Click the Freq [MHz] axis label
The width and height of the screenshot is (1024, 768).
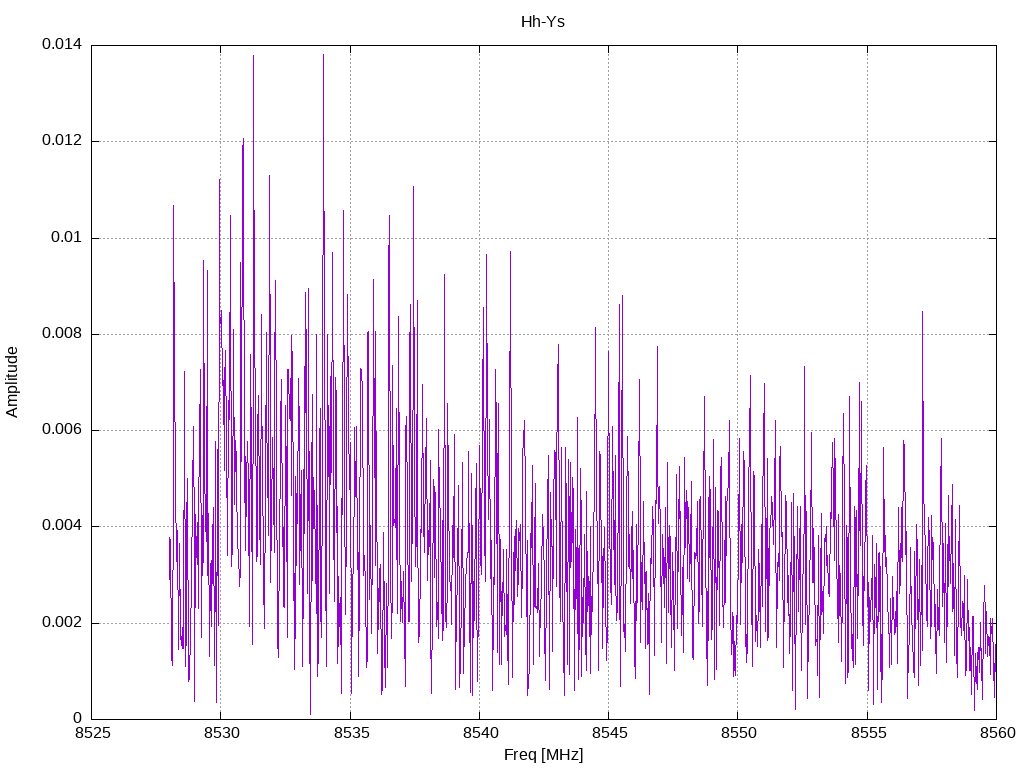point(543,754)
